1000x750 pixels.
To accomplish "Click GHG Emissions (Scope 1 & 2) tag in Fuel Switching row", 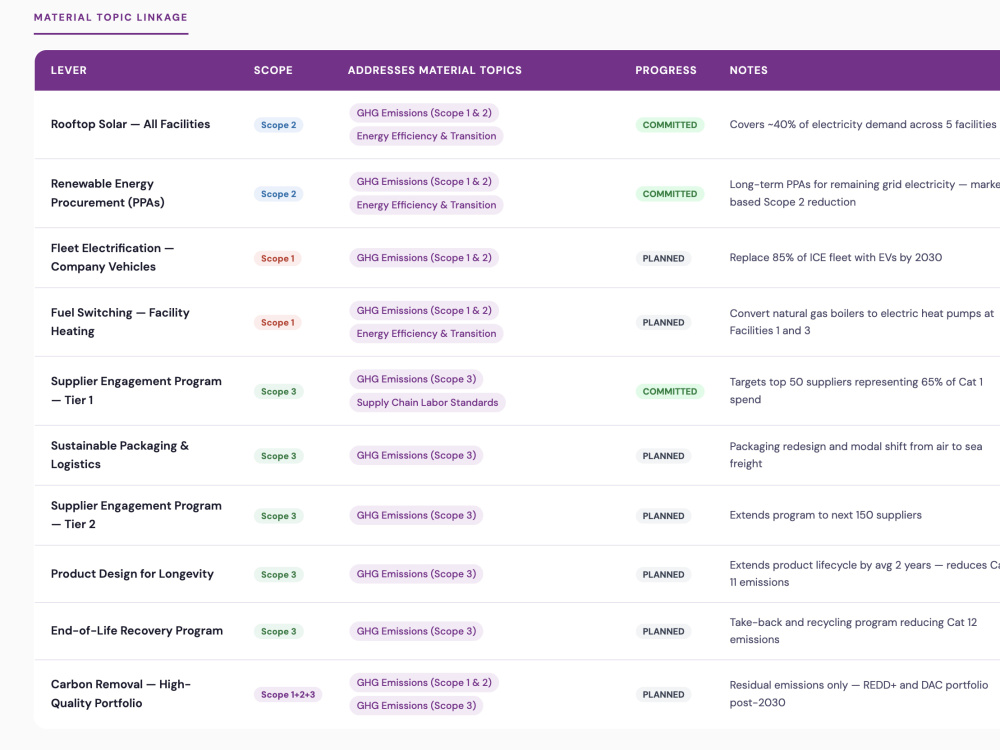I will pos(424,311).
